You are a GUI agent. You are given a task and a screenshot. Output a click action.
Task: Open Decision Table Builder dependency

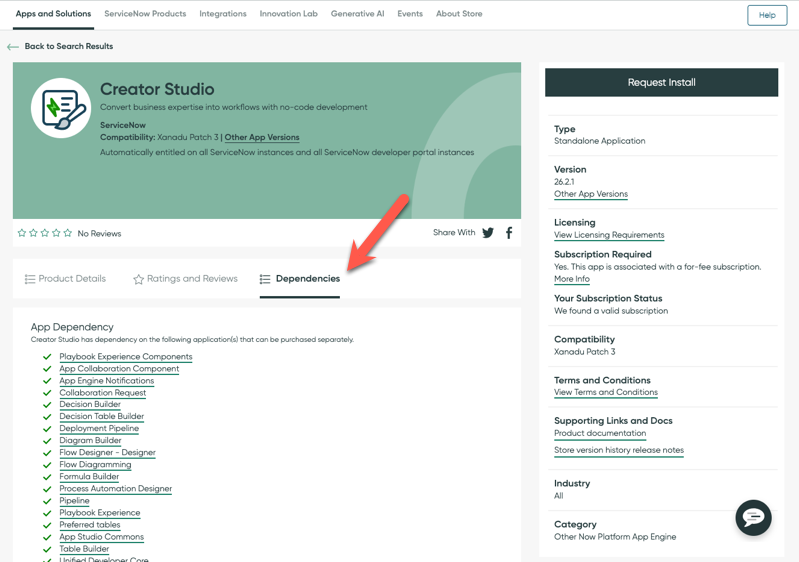pyautogui.click(x=101, y=416)
